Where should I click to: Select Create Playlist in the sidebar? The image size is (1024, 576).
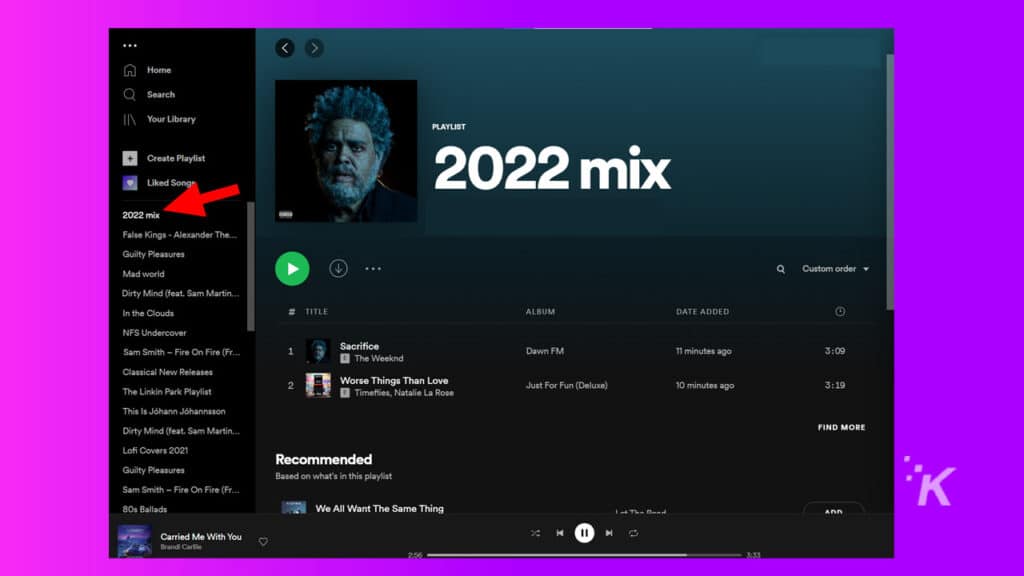point(176,158)
